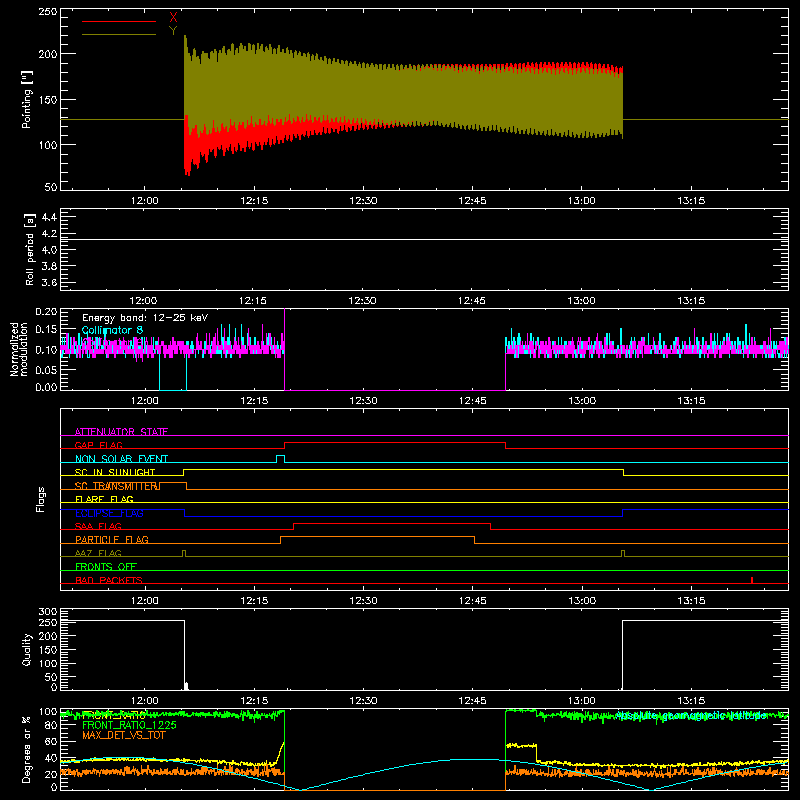Viewport: 800px width, 800px height.
Task: Click the 'Quality' axis label
Action: (27, 649)
